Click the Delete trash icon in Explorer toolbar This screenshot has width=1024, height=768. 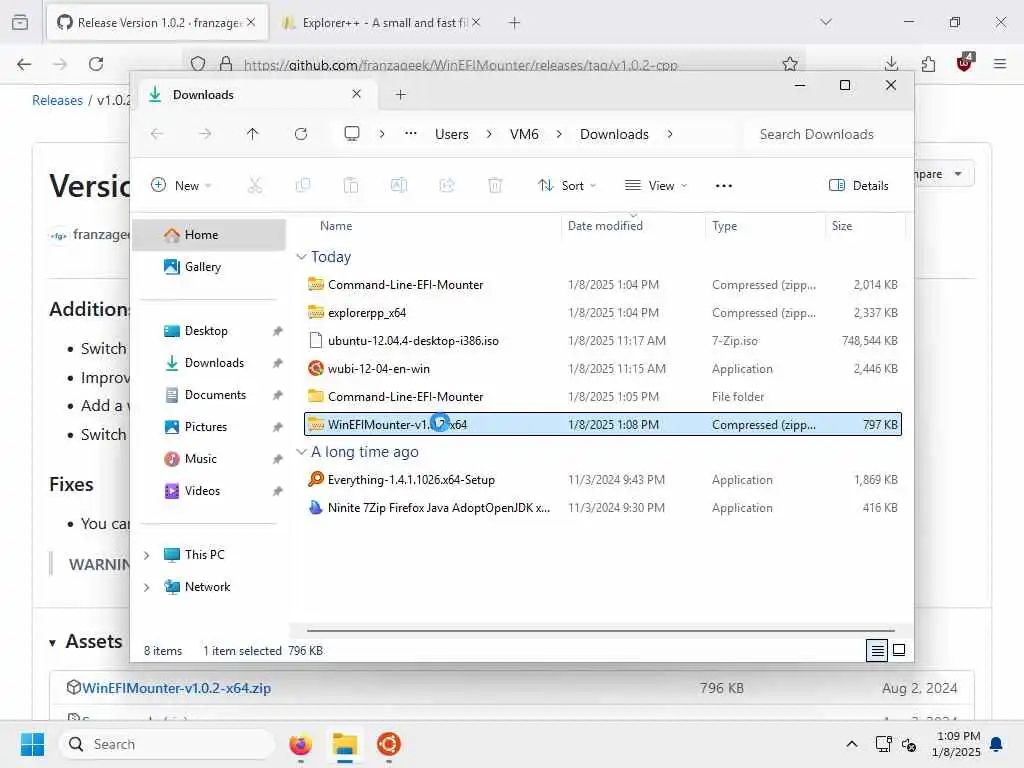pyautogui.click(x=495, y=185)
